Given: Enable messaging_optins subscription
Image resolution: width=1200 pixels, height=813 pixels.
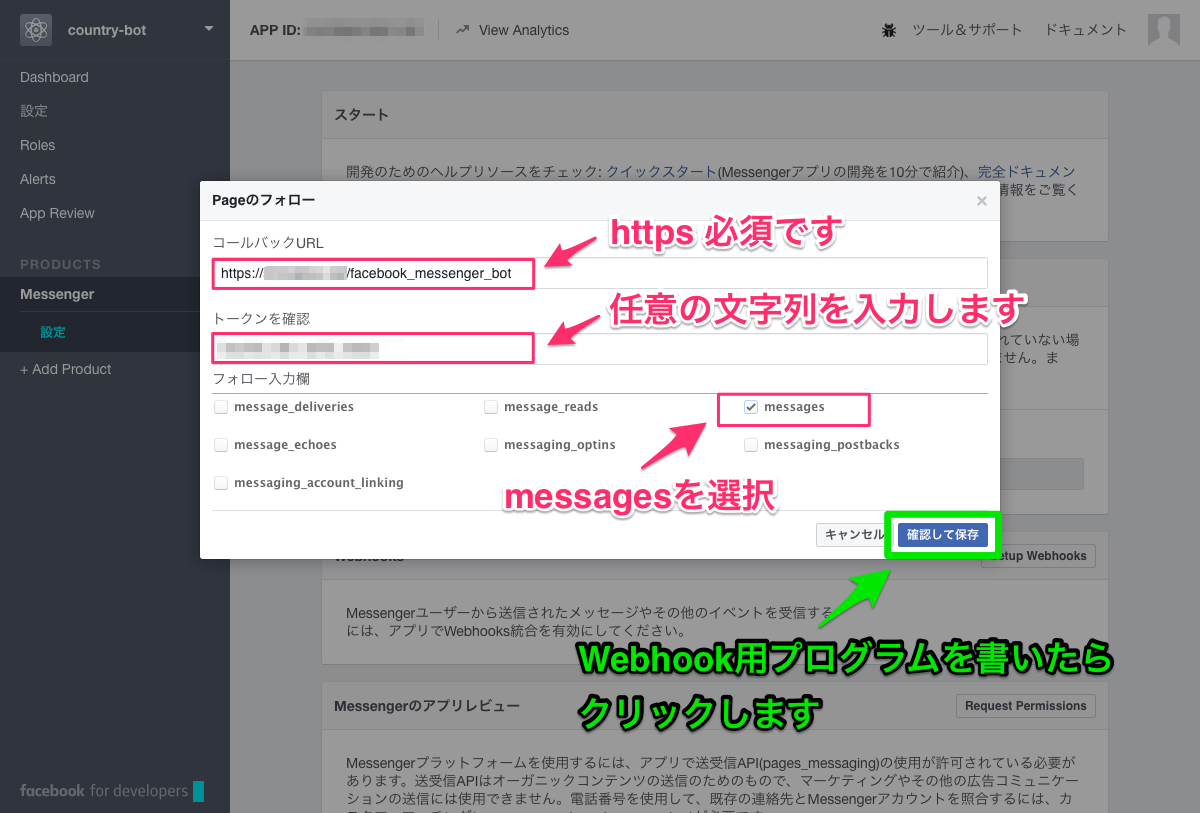Looking at the screenshot, I should coord(491,444).
